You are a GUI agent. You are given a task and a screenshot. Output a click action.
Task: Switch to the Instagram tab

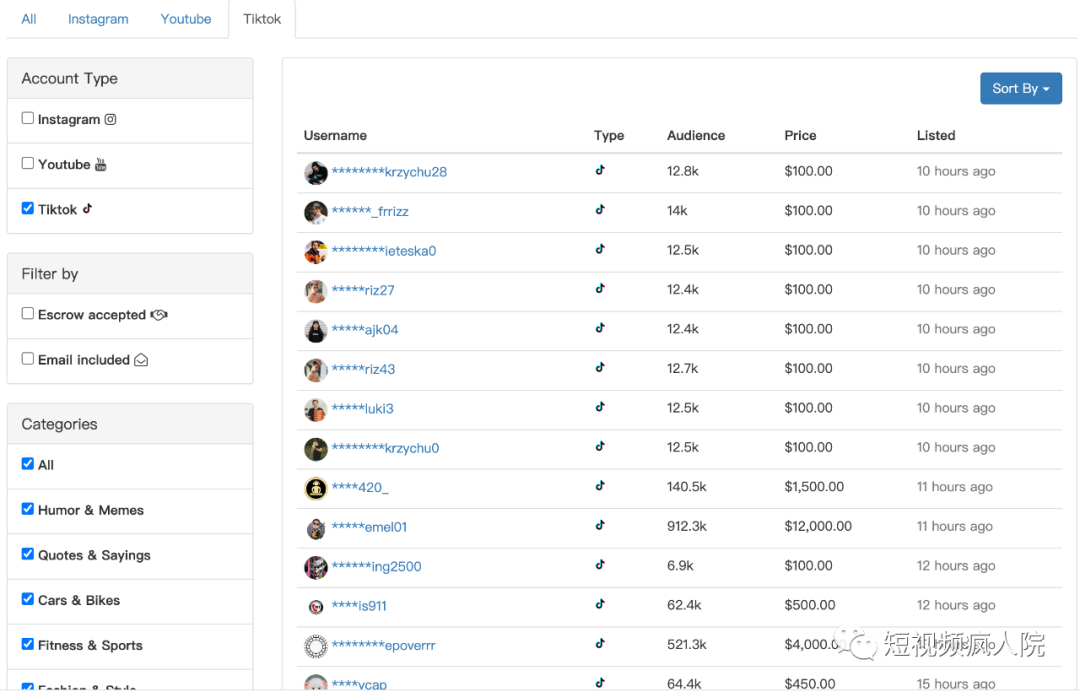click(98, 19)
